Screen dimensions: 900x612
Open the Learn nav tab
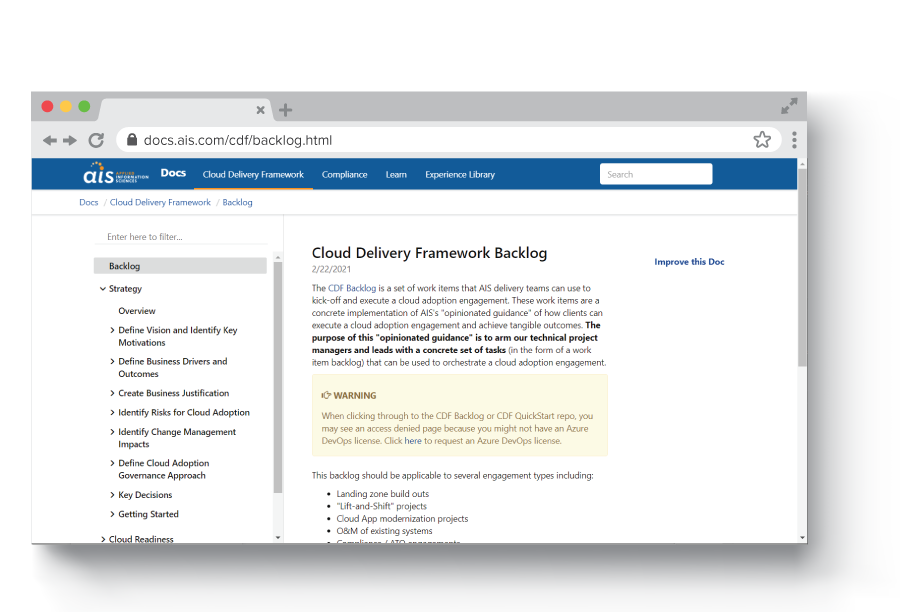(x=396, y=175)
